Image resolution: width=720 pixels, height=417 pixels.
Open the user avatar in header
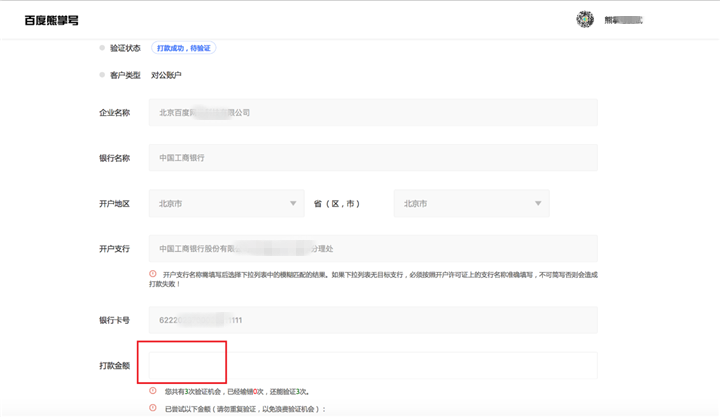pos(585,20)
